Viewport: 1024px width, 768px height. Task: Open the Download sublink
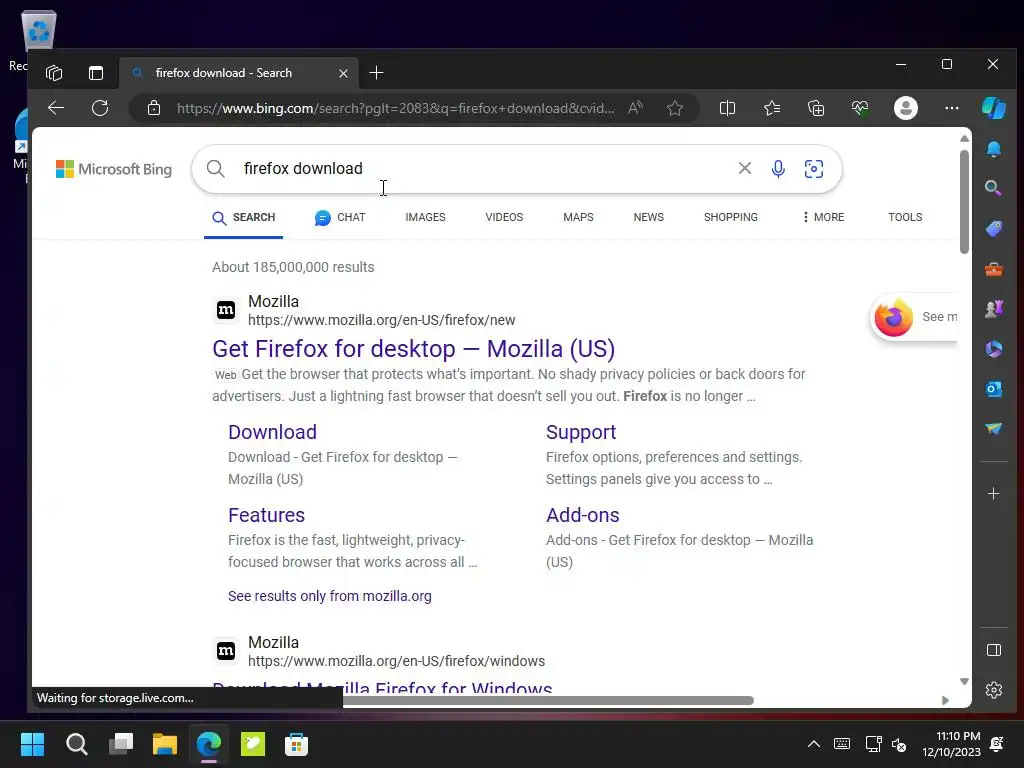point(272,432)
